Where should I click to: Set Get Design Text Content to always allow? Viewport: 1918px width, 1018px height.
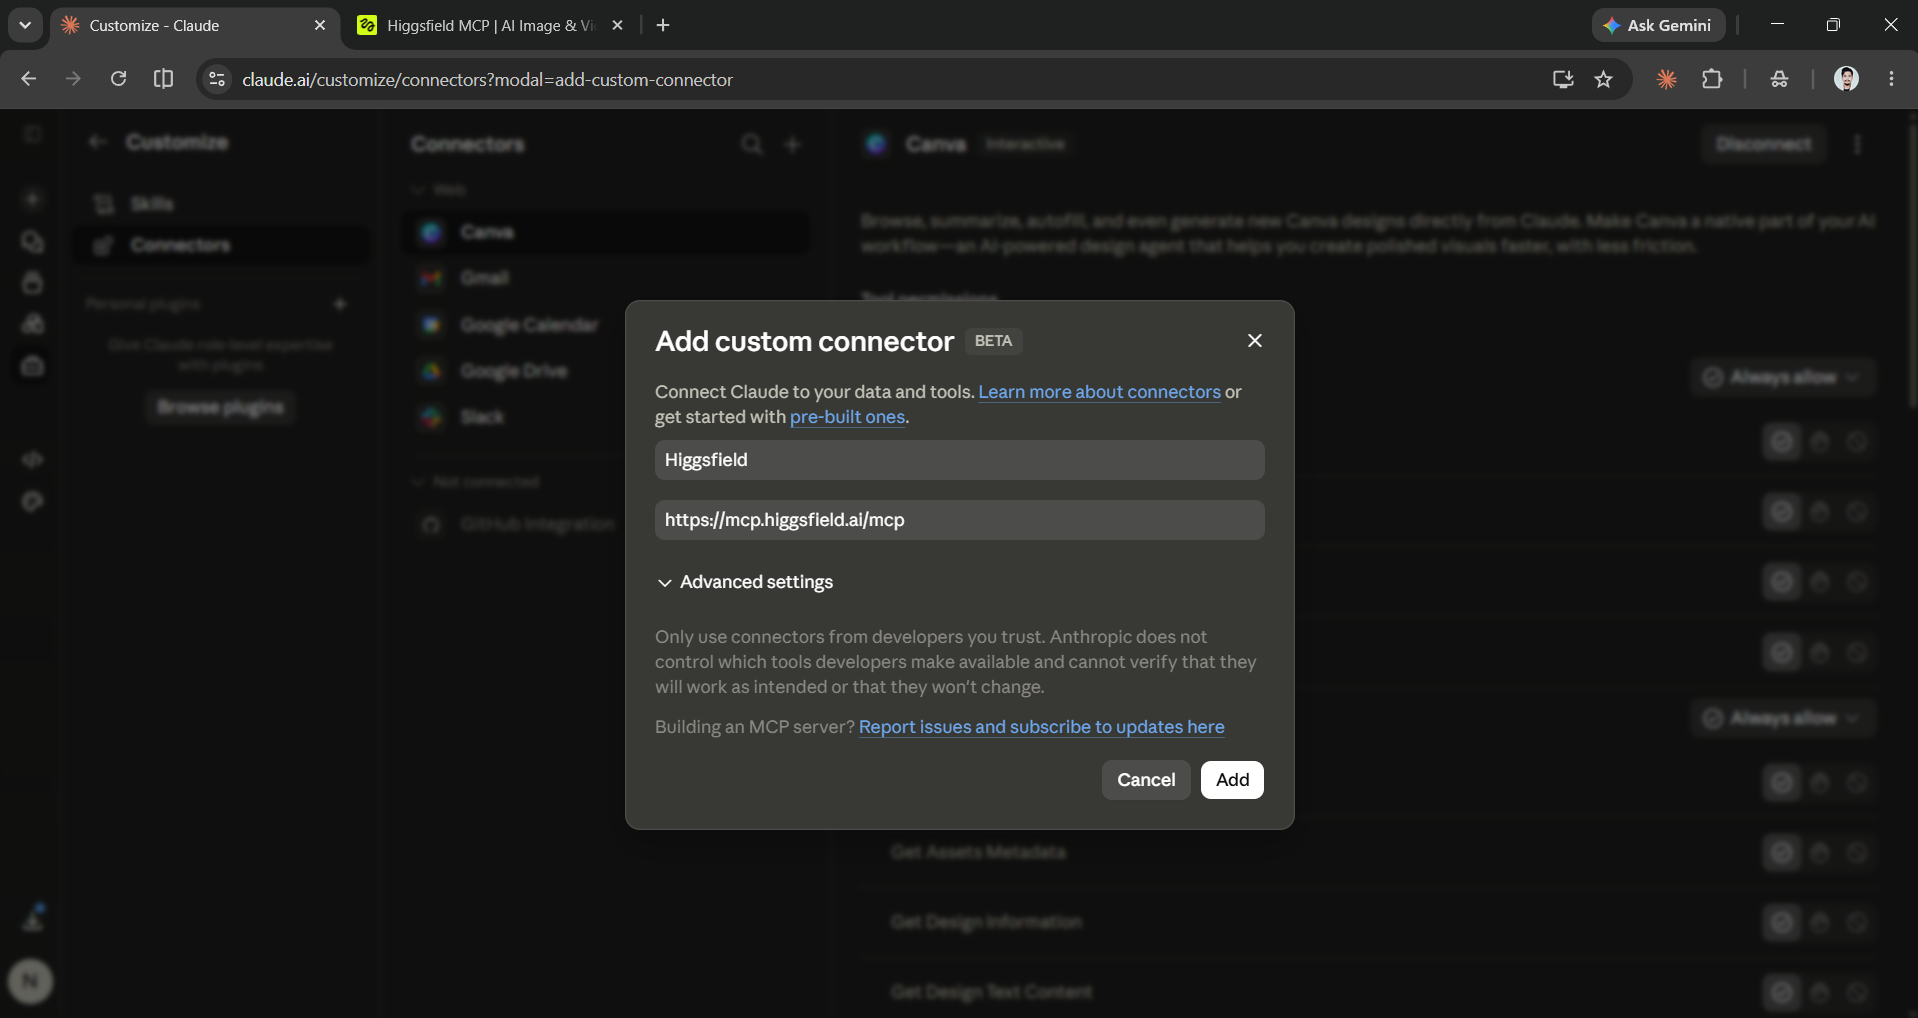pyautogui.click(x=1781, y=992)
